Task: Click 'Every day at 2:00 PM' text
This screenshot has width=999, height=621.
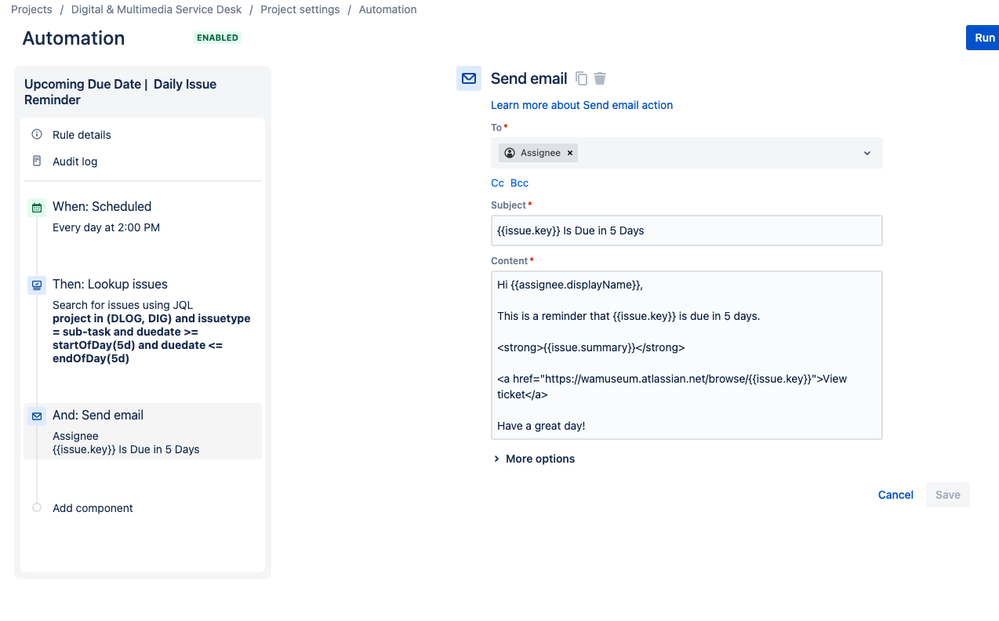Action: pyautogui.click(x=106, y=227)
